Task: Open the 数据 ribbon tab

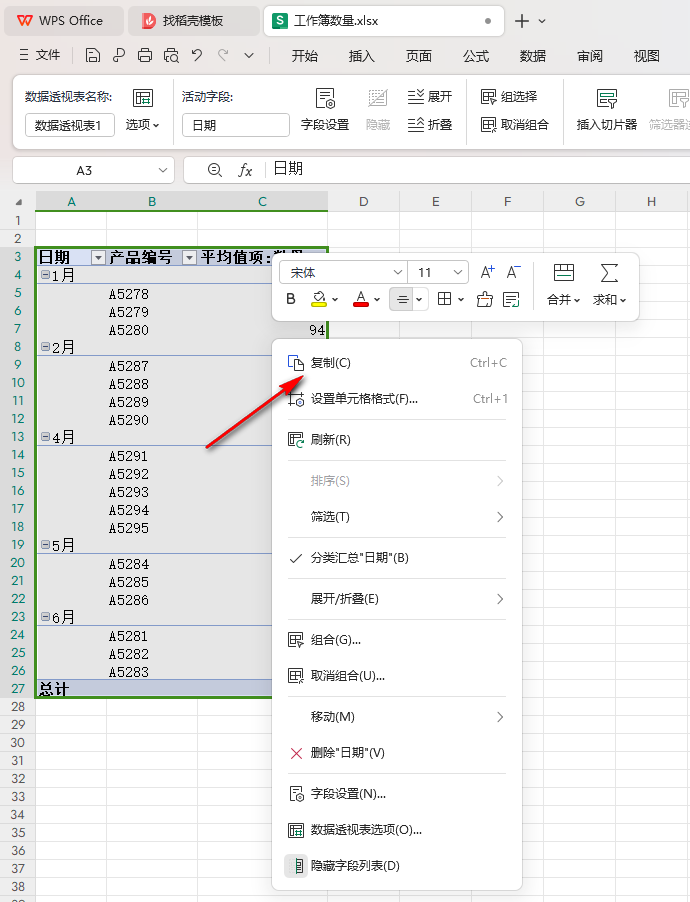Action: tap(533, 56)
